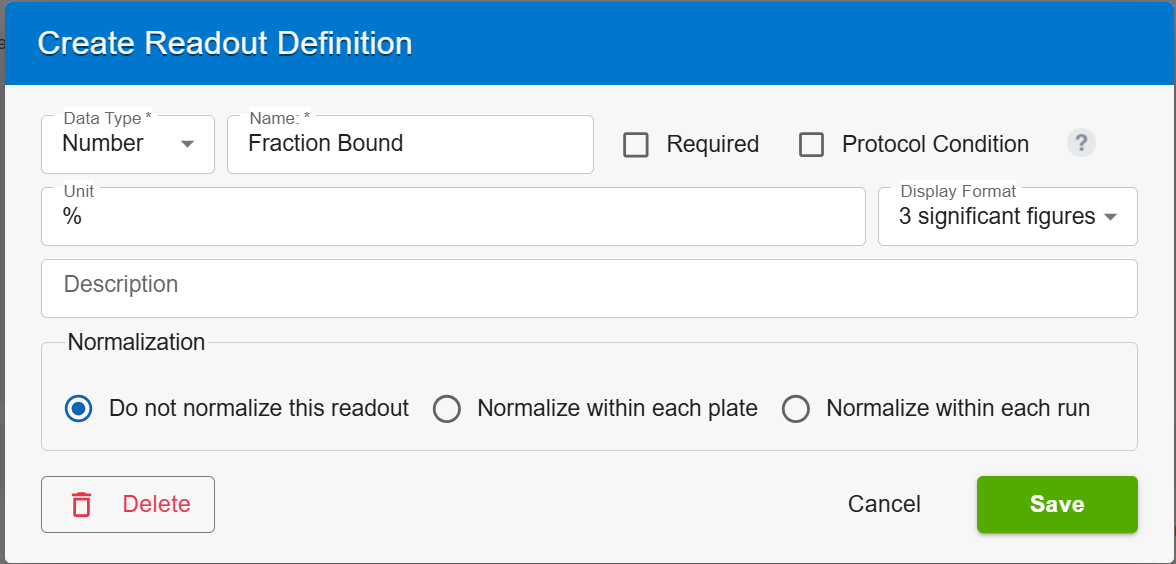This screenshot has height=564, width=1176.
Task: Click the empty Description field
Action: point(590,289)
